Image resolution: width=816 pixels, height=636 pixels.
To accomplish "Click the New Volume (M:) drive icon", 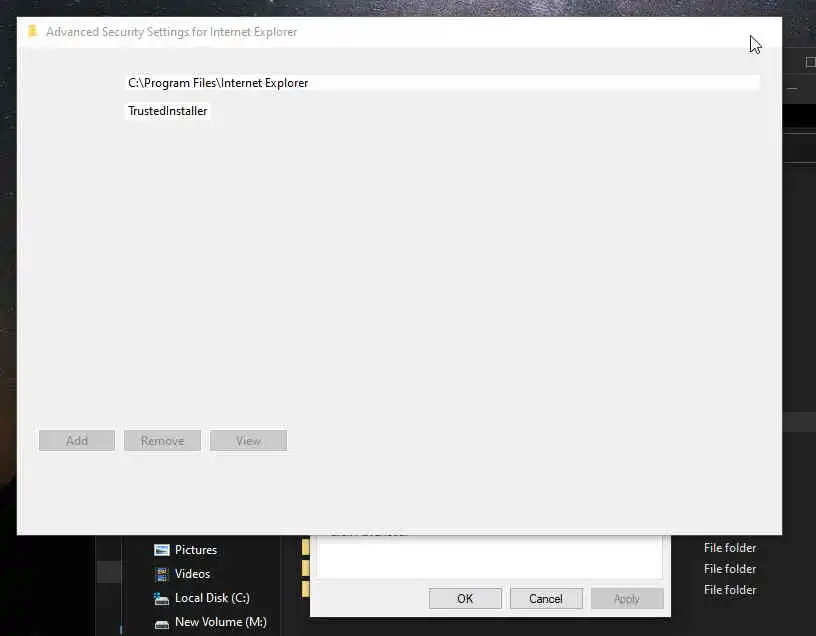I will pyautogui.click(x=162, y=624).
